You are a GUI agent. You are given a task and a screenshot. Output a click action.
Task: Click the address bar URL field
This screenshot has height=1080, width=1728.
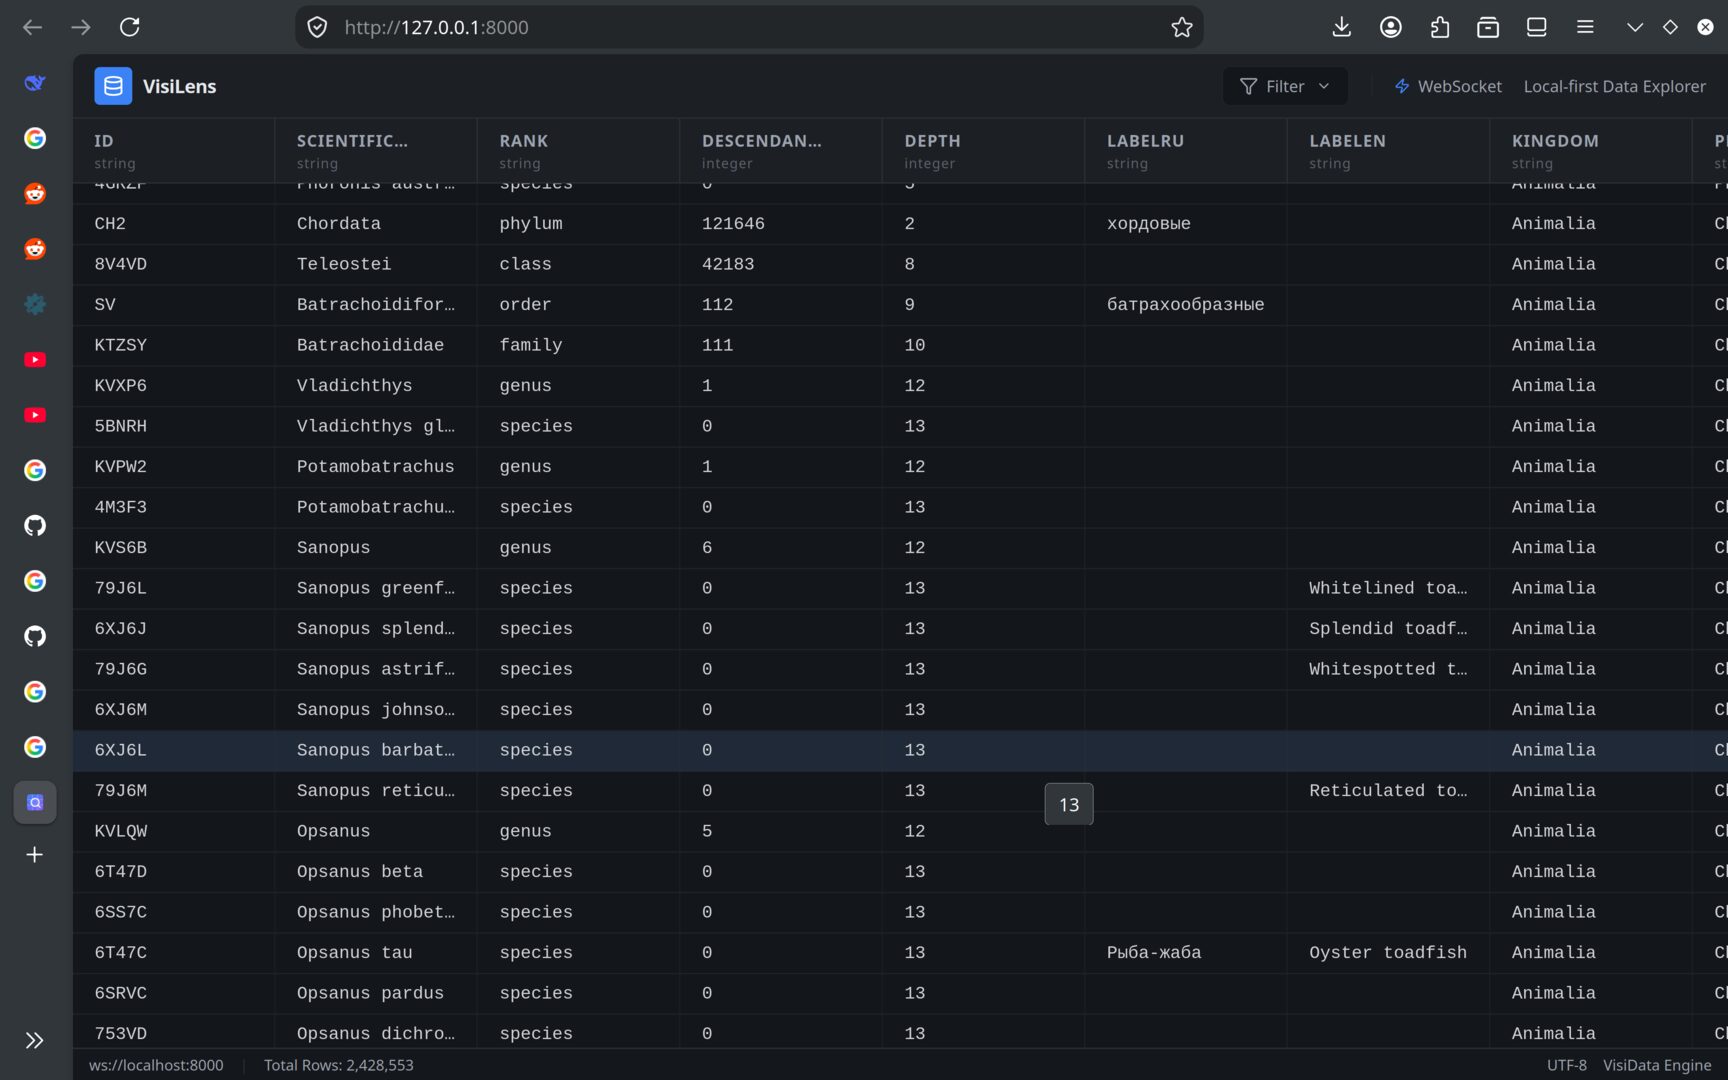(749, 27)
